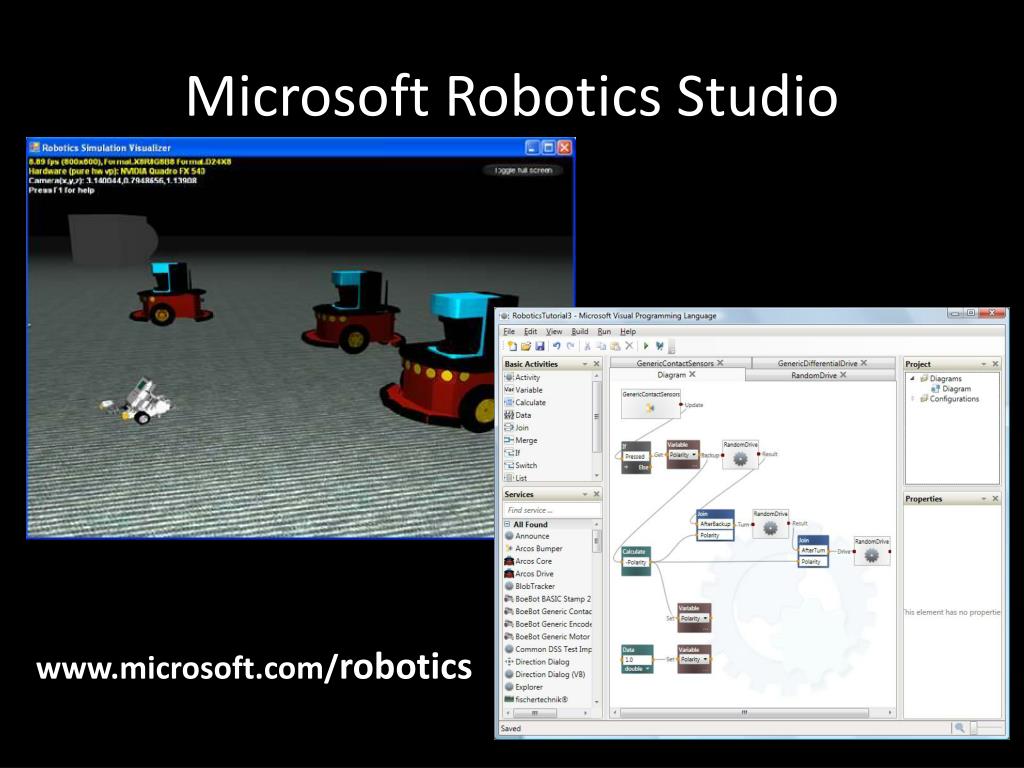Select the Activity item in Basic Activities

tap(522, 377)
